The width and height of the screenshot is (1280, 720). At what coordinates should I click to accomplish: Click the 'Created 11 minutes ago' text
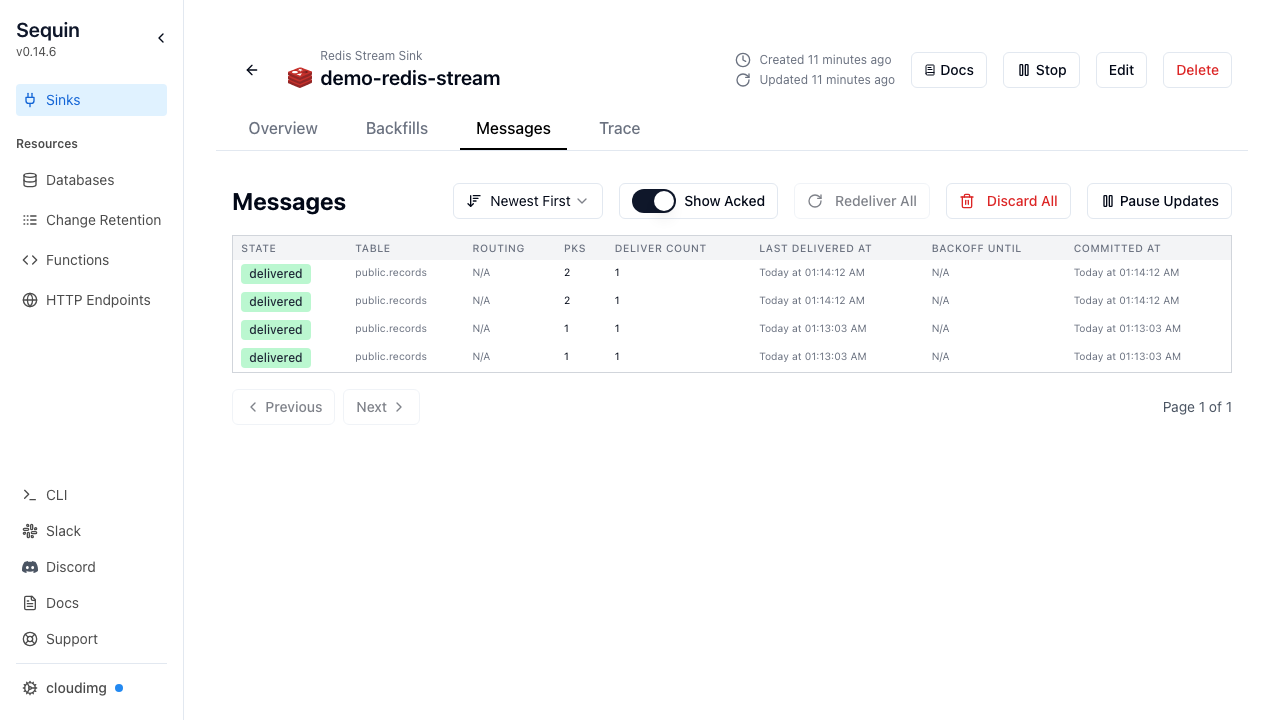coord(825,60)
